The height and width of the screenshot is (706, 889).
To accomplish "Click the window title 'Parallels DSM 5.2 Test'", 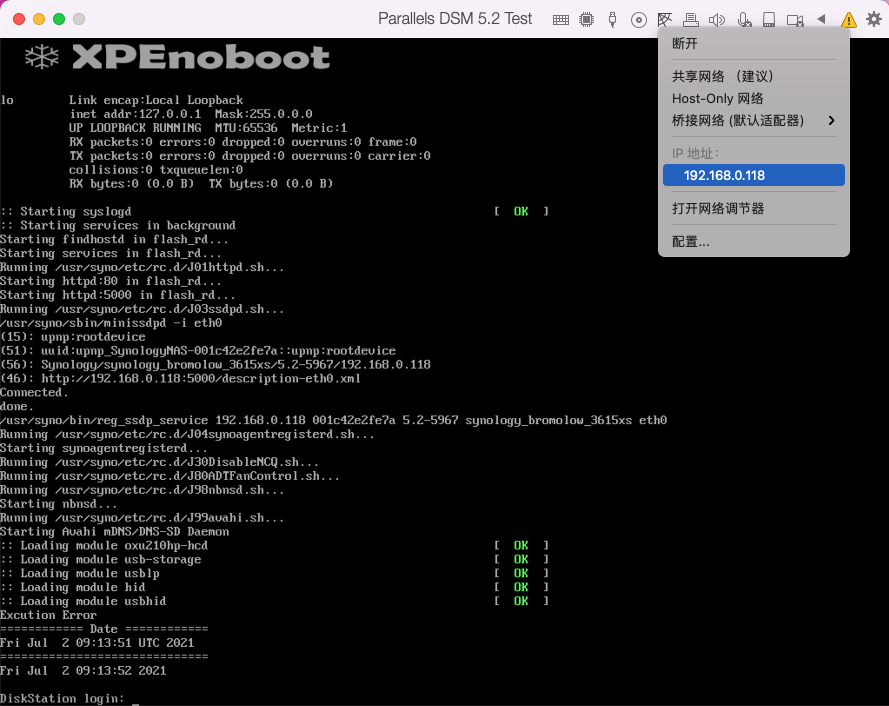I will pyautogui.click(x=455, y=19).
